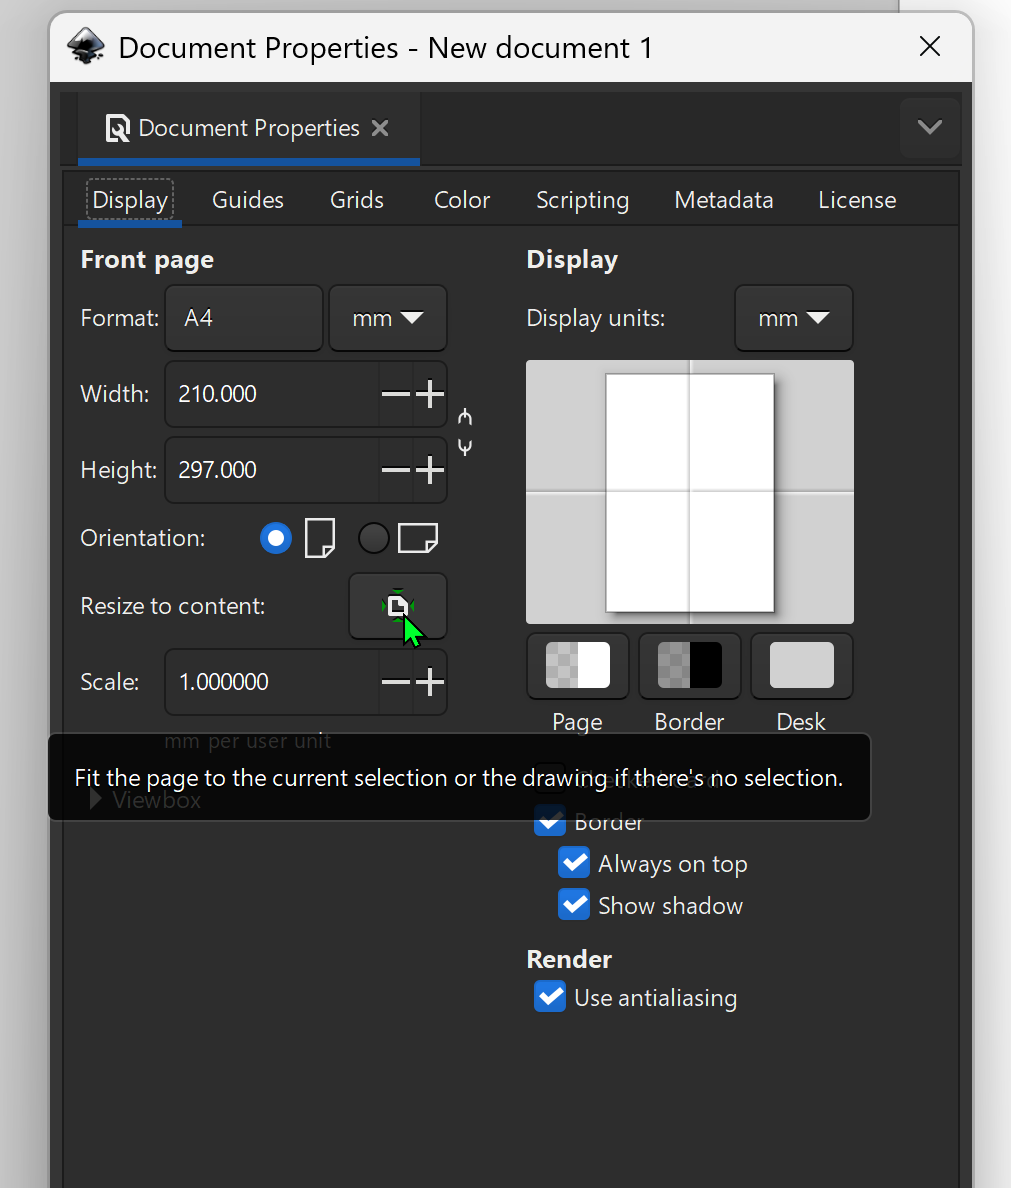Expand the Viewbox section
This screenshot has width=1011, height=1188.
(95, 799)
